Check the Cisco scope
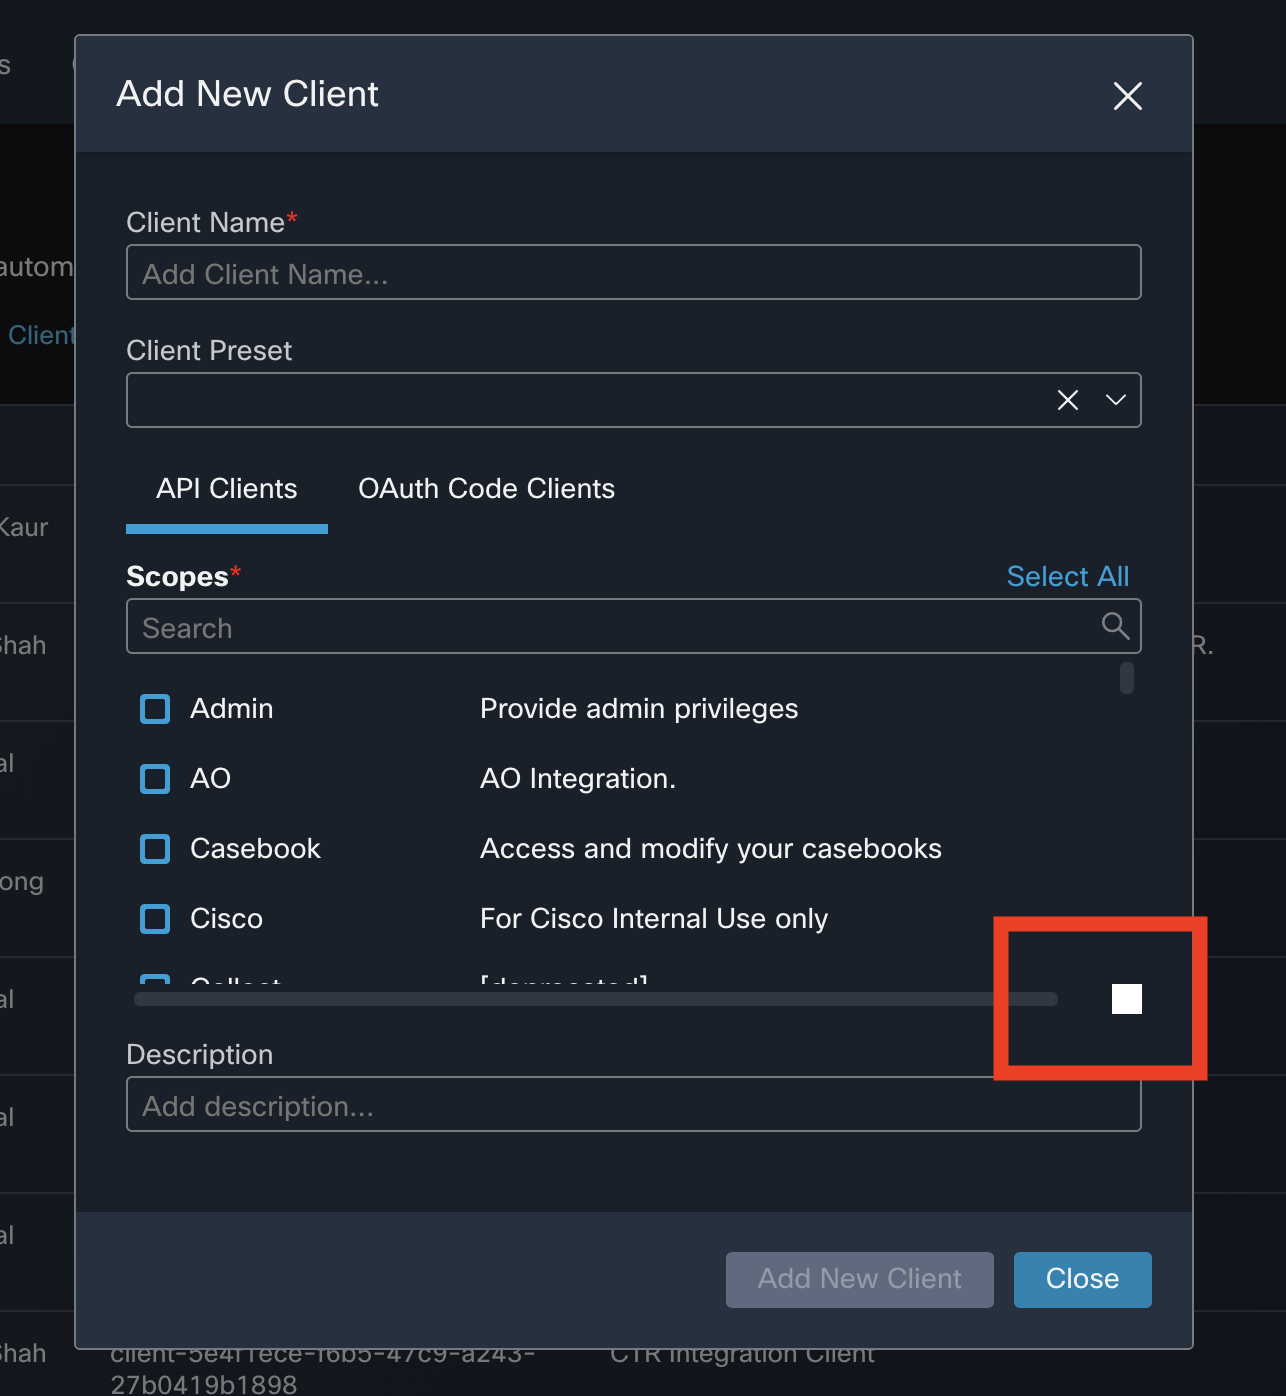 [x=155, y=918]
